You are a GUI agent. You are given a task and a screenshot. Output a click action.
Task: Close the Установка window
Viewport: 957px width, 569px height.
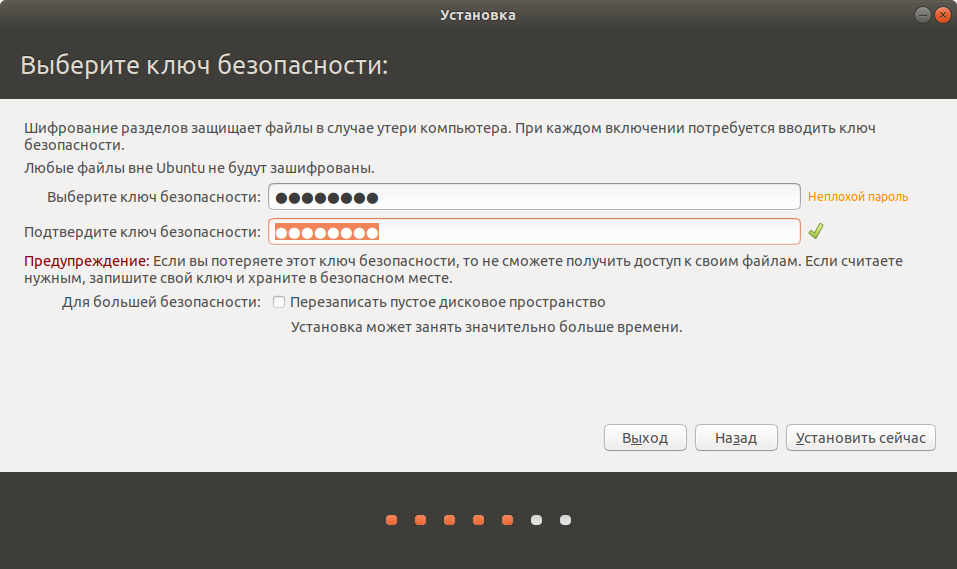pyautogui.click(x=942, y=15)
